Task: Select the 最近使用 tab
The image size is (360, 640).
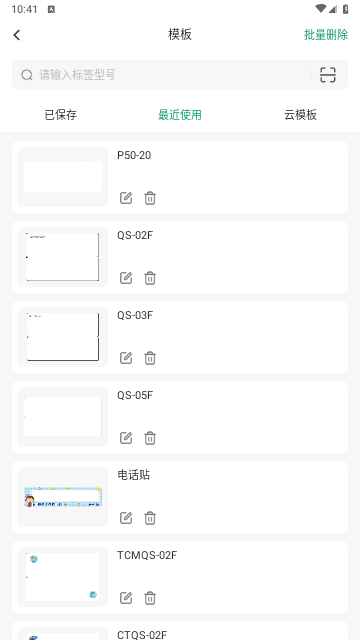Action: [180, 115]
